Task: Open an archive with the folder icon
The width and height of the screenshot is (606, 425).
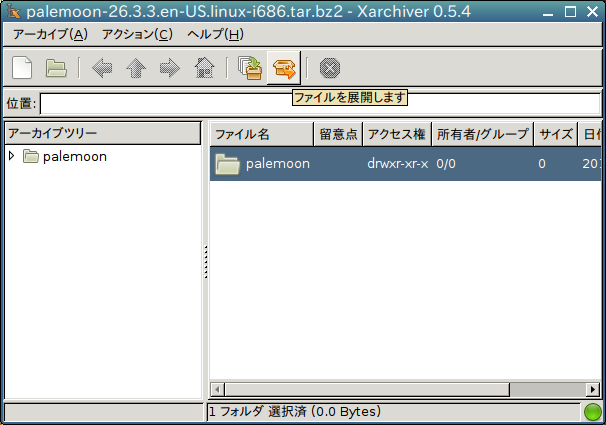Action: click(x=56, y=68)
